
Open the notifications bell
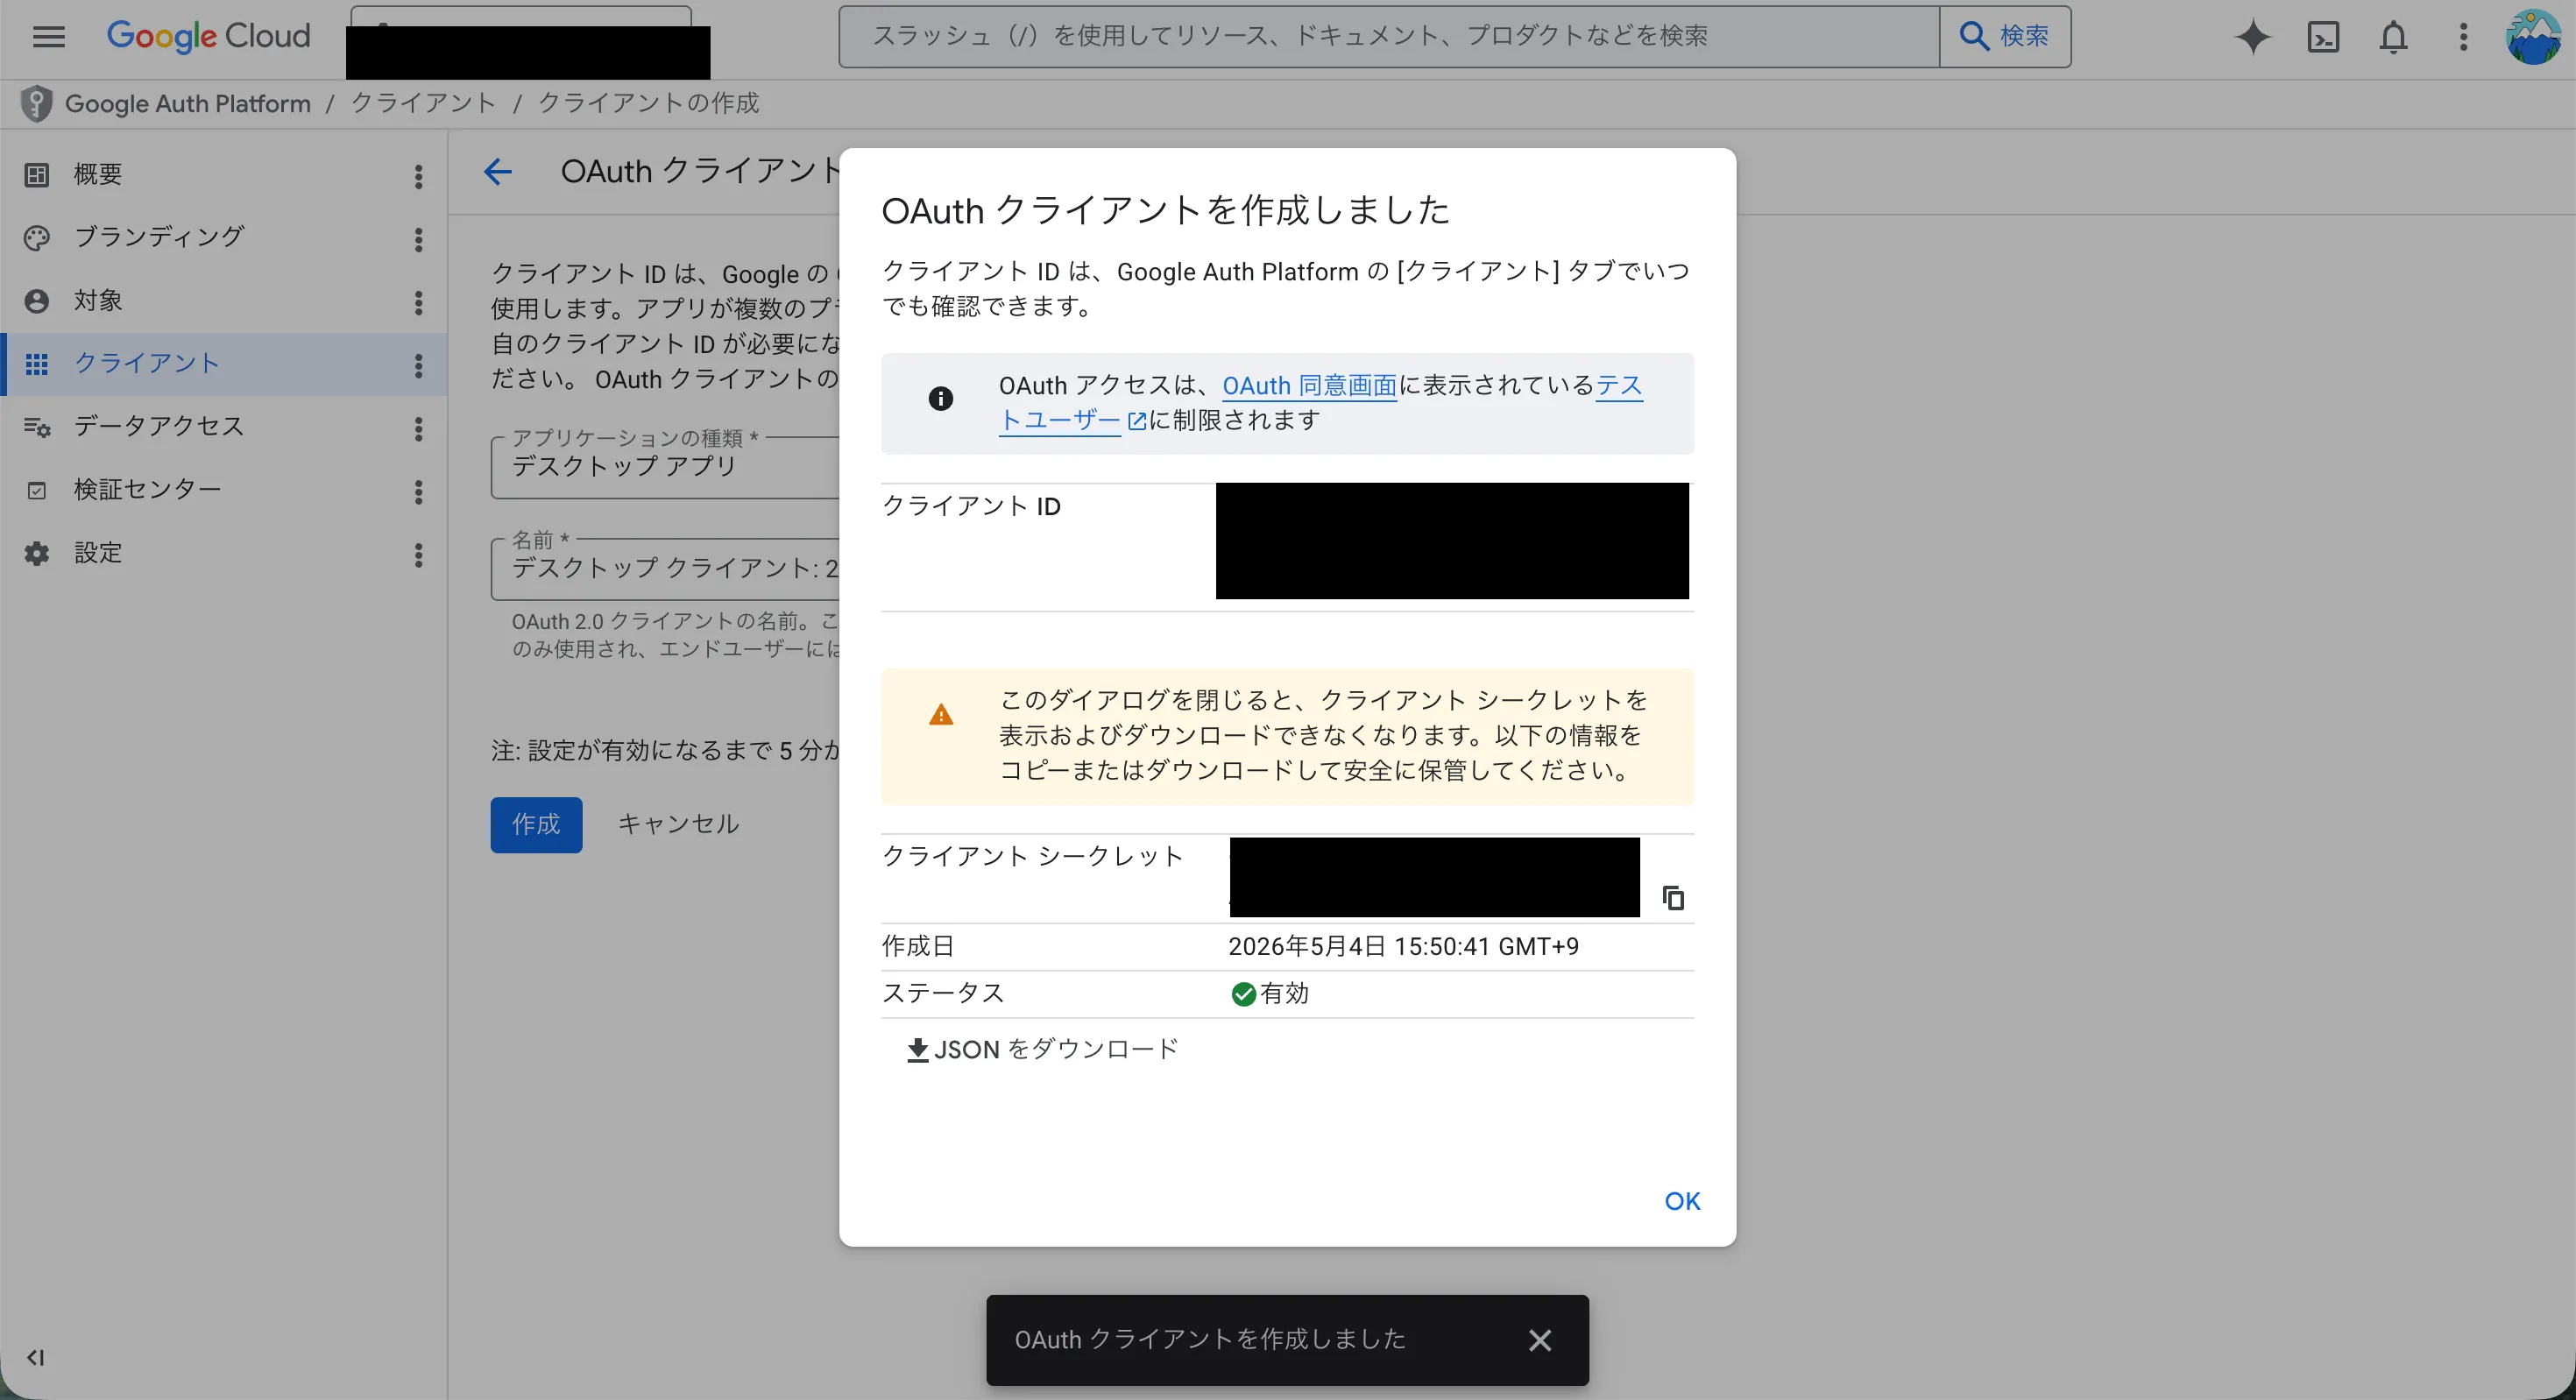point(2393,38)
